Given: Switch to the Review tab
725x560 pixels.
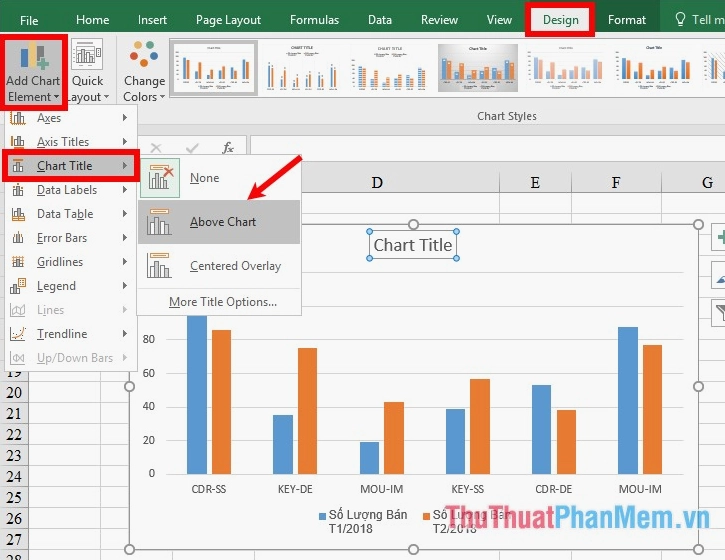Looking at the screenshot, I should (x=439, y=20).
